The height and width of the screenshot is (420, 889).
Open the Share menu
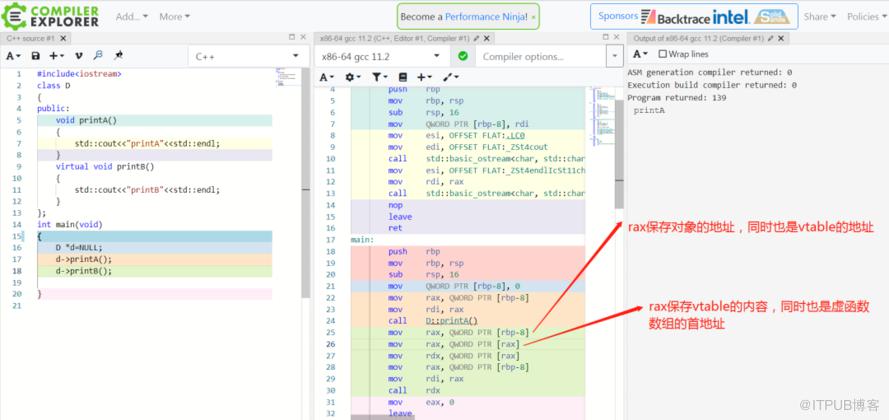819,16
